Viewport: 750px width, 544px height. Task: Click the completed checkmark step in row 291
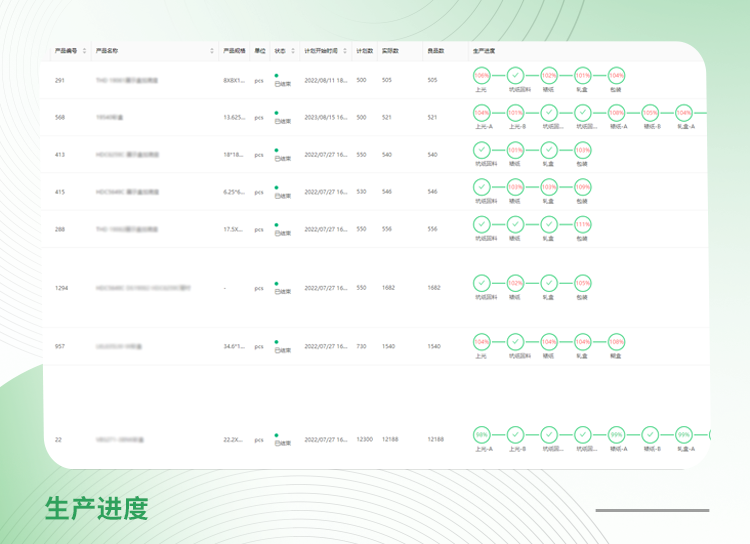[x=515, y=76]
